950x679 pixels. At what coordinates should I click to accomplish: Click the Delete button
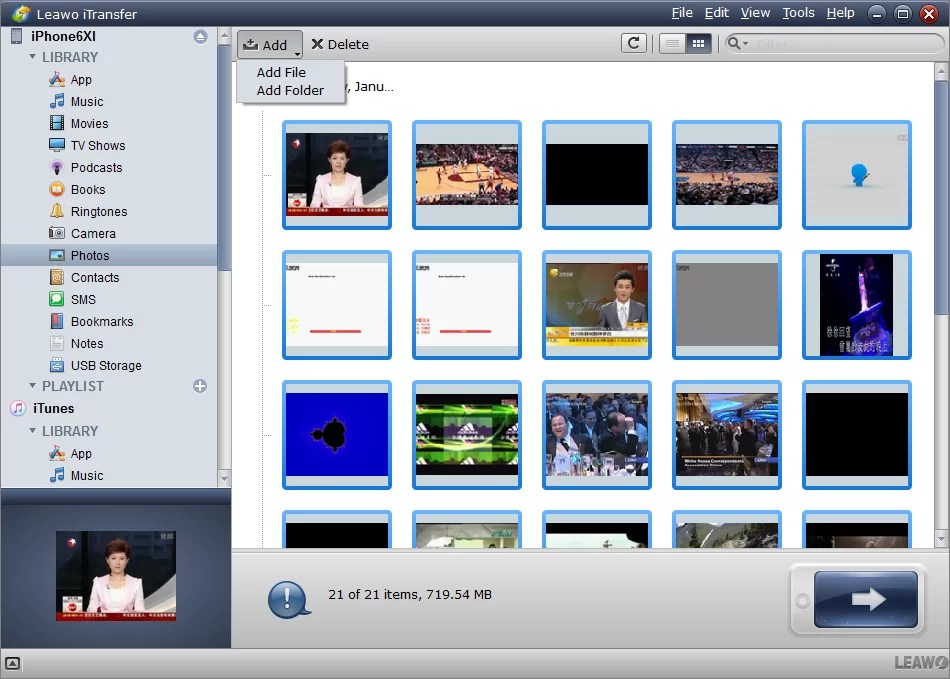point(339,44)
